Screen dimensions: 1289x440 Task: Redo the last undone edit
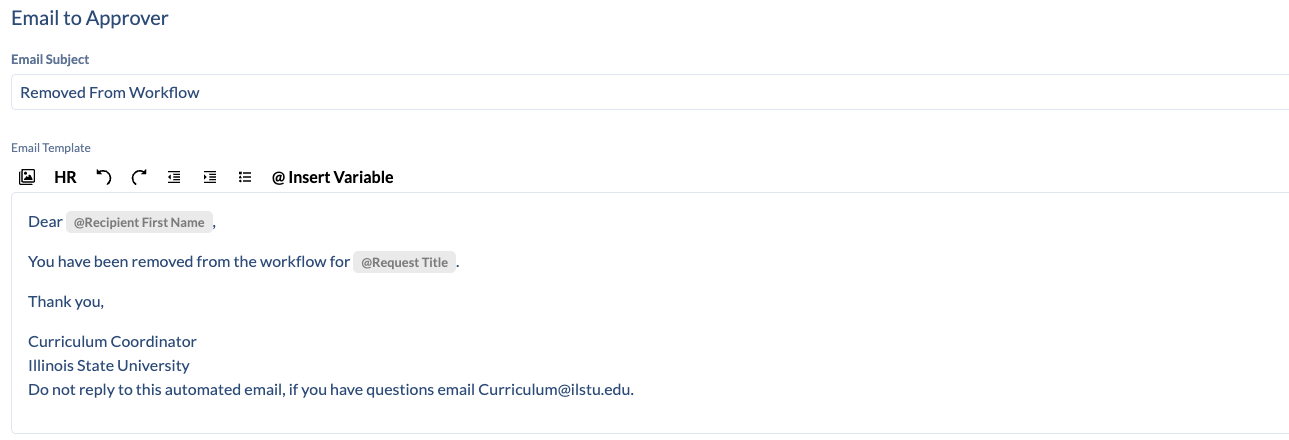pos(139,177)
